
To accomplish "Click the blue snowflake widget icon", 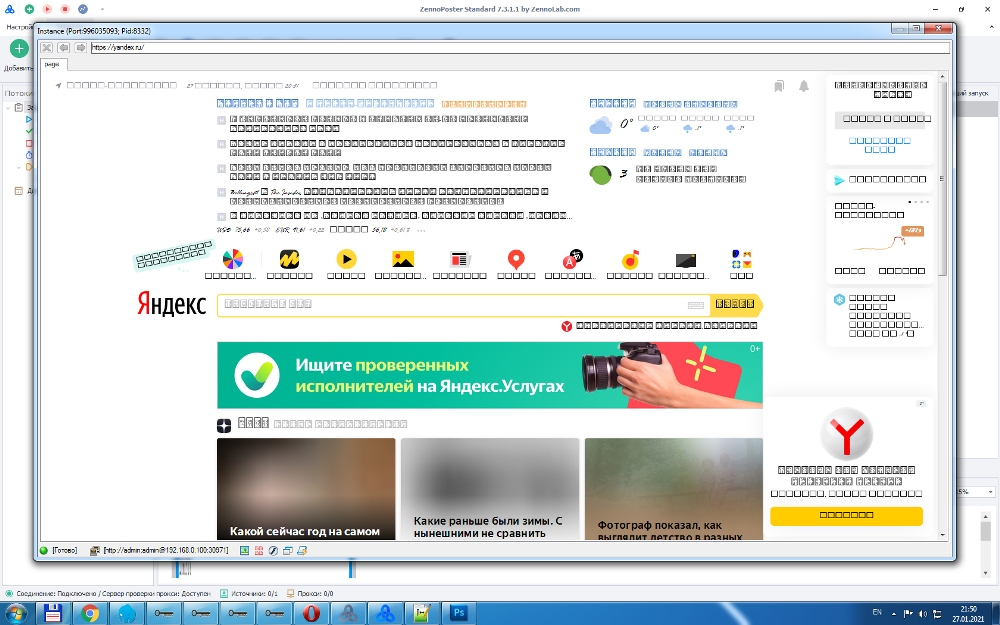I will (839, 299).
